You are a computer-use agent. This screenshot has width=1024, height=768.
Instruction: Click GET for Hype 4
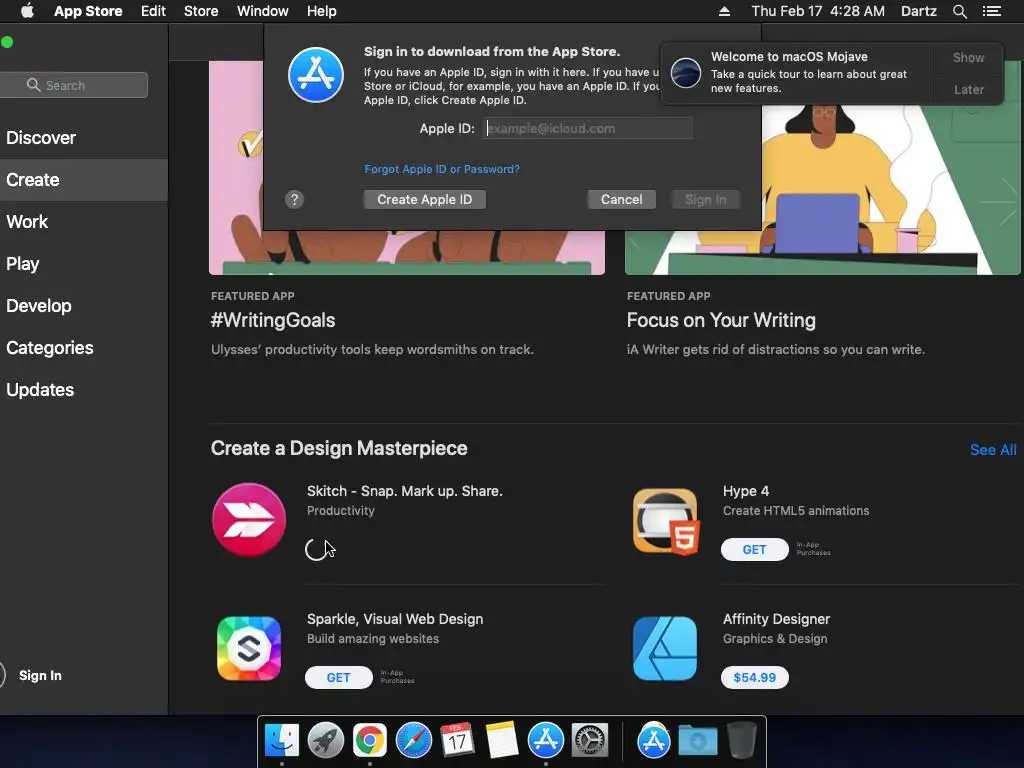pos(754,549)
